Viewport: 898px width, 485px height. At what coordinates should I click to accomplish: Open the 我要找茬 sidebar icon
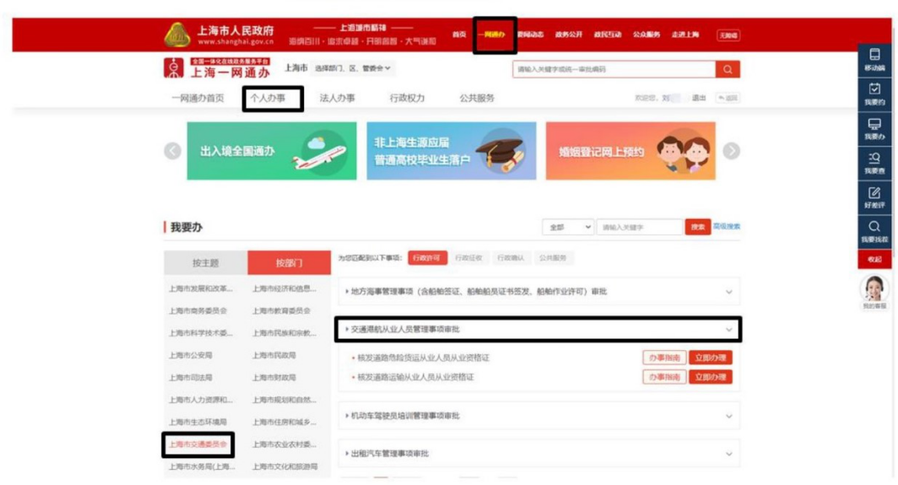(x=875, y=232)
